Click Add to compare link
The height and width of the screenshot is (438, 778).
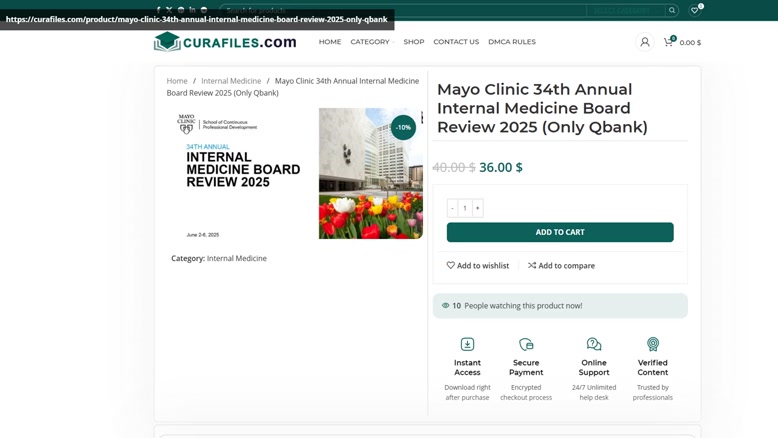coord(561,265)
